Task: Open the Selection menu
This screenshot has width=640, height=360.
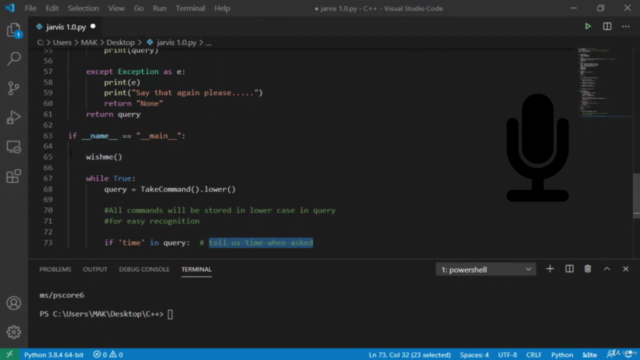Action: click(x=83, y=8)
